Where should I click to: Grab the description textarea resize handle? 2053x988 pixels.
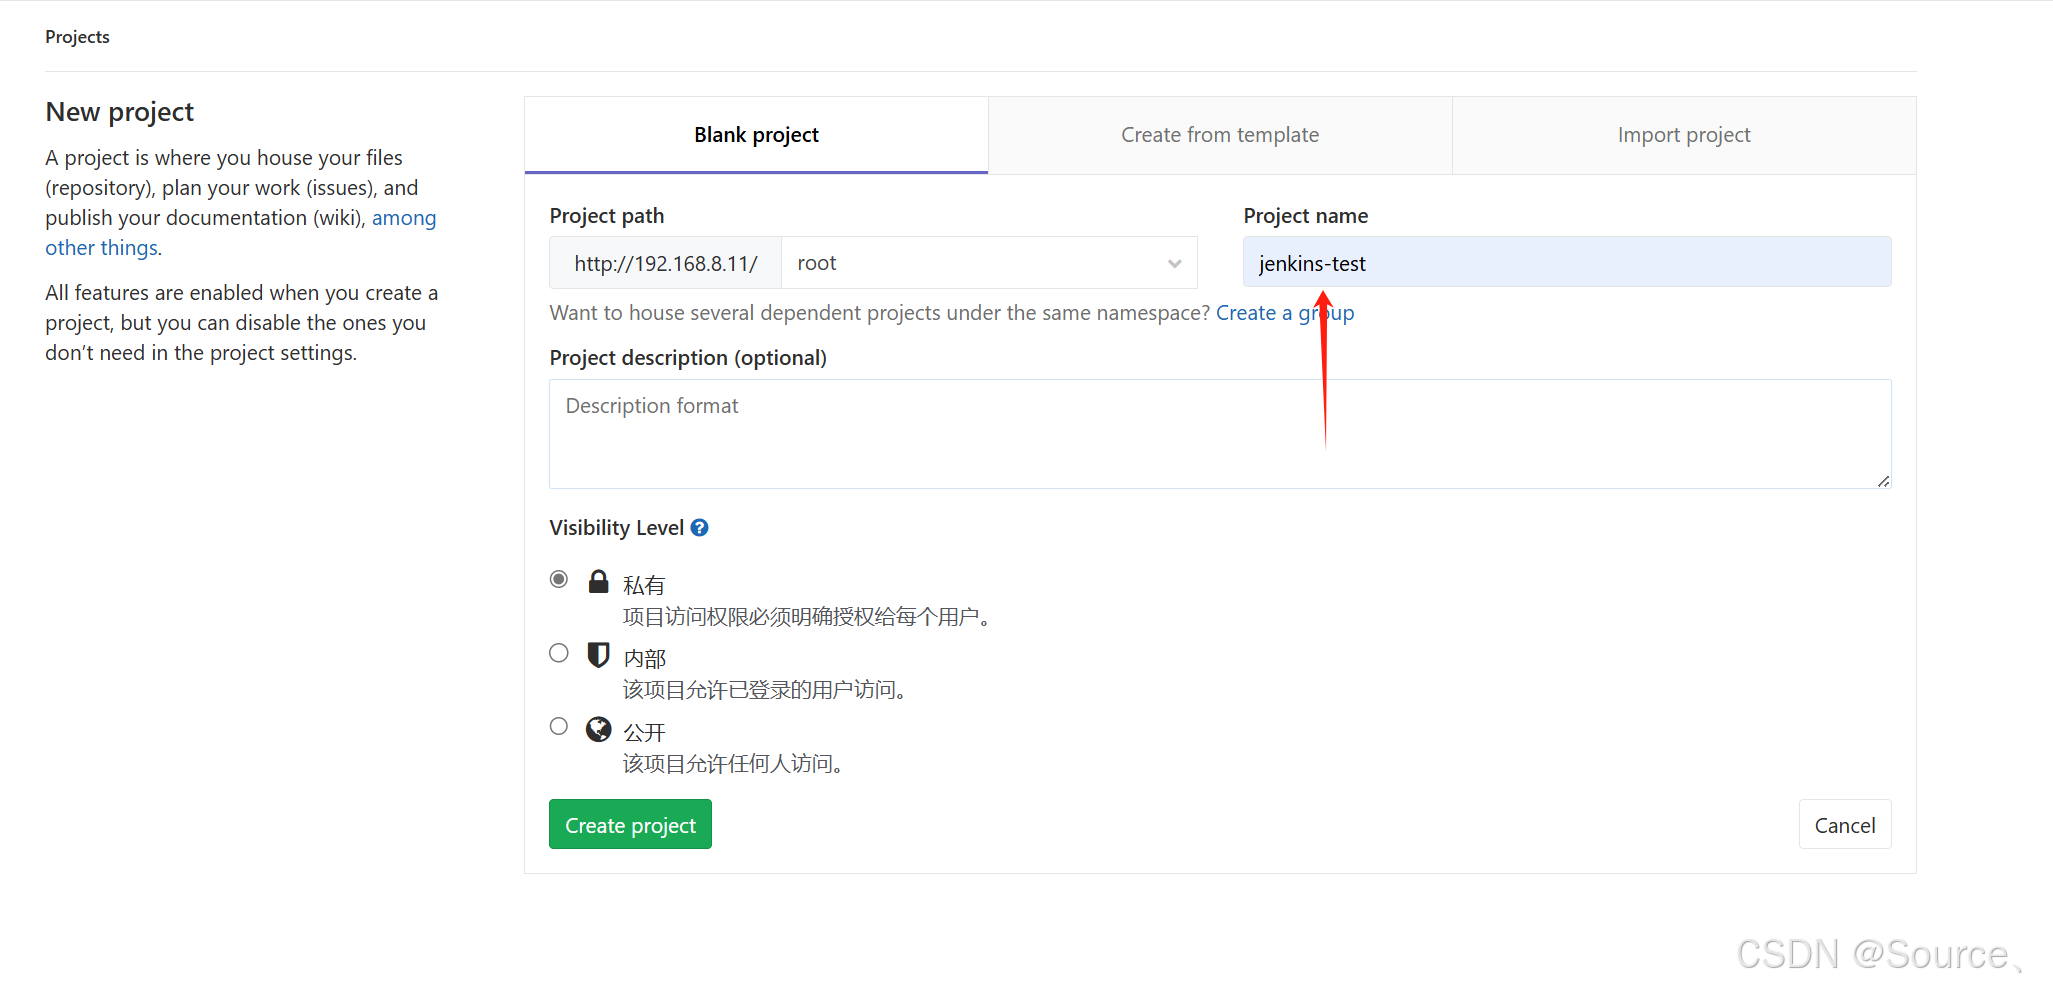(x=1883, y=481)
